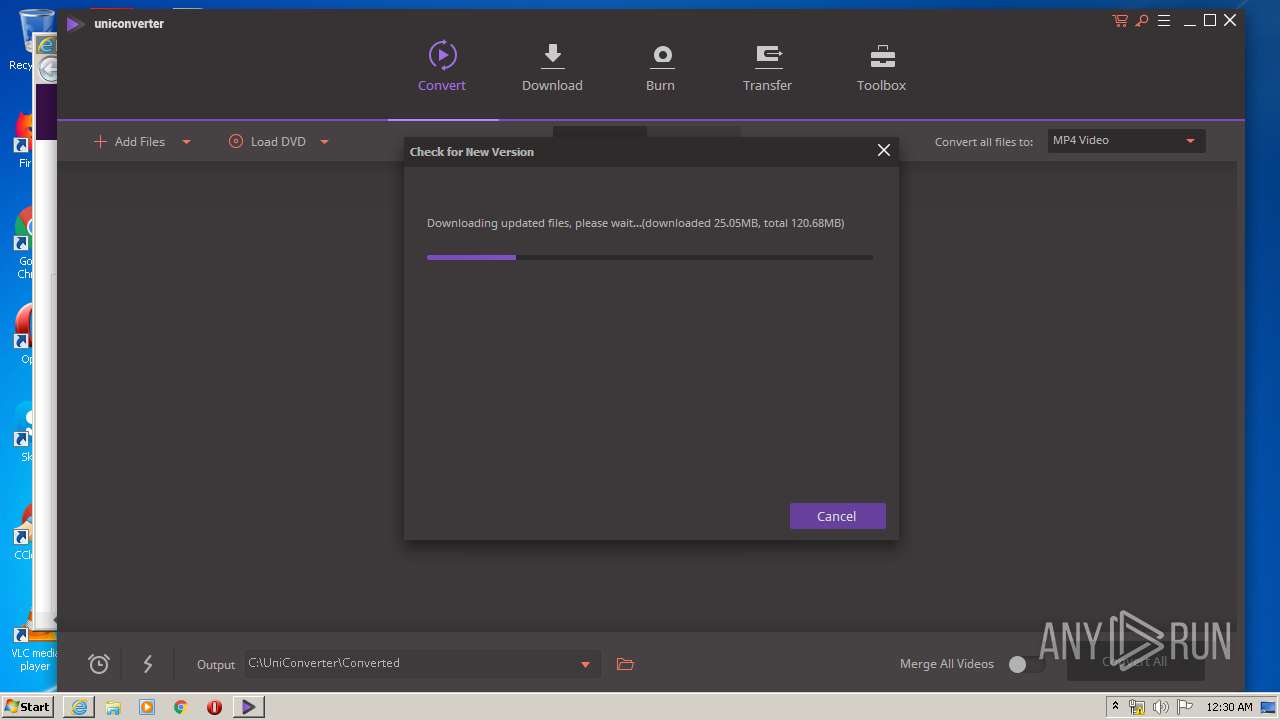Viewport: 1280px width, 720px height.
Task: Open the Burn tab
Action: tap(660, 66)
